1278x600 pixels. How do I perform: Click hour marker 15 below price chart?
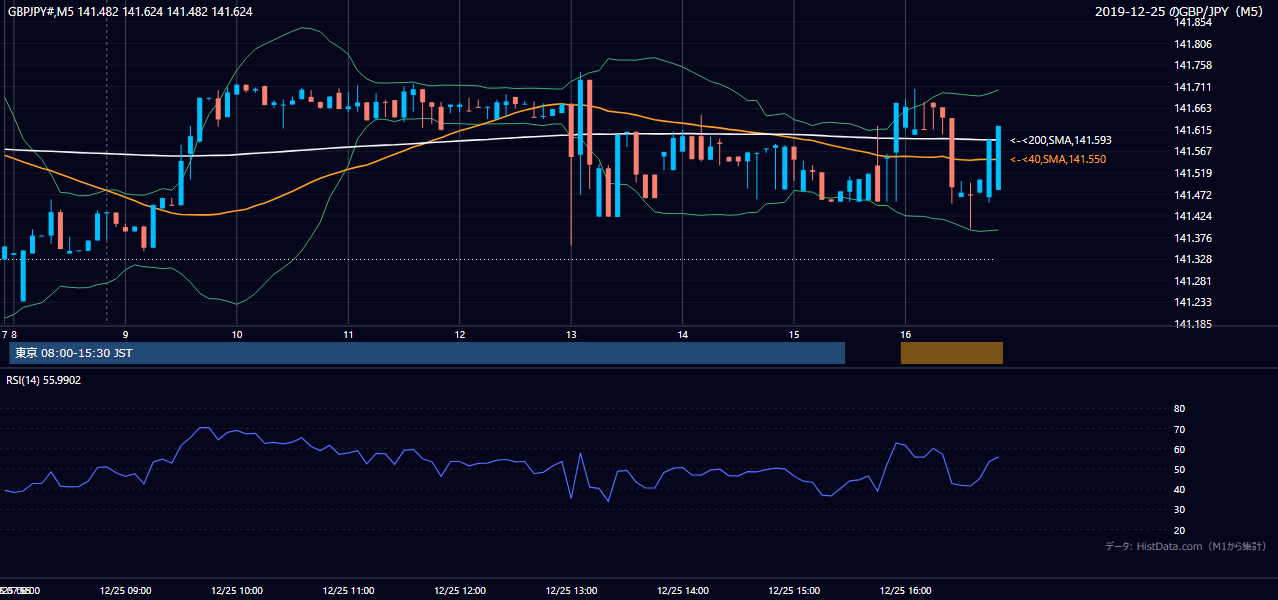click(794, 334)
